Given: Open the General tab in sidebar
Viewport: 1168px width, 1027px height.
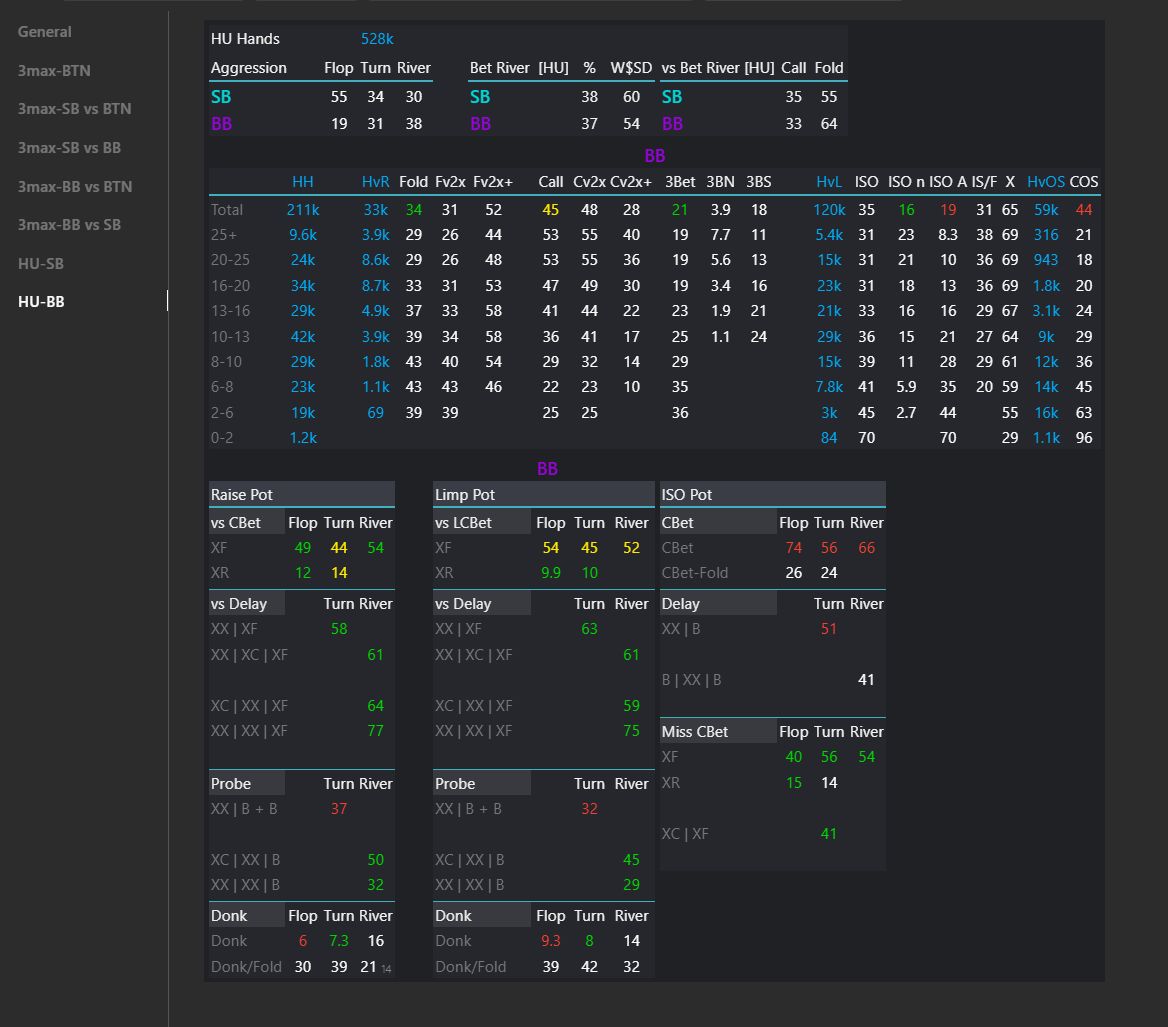Looking at the screenshot, I should 45,32.
